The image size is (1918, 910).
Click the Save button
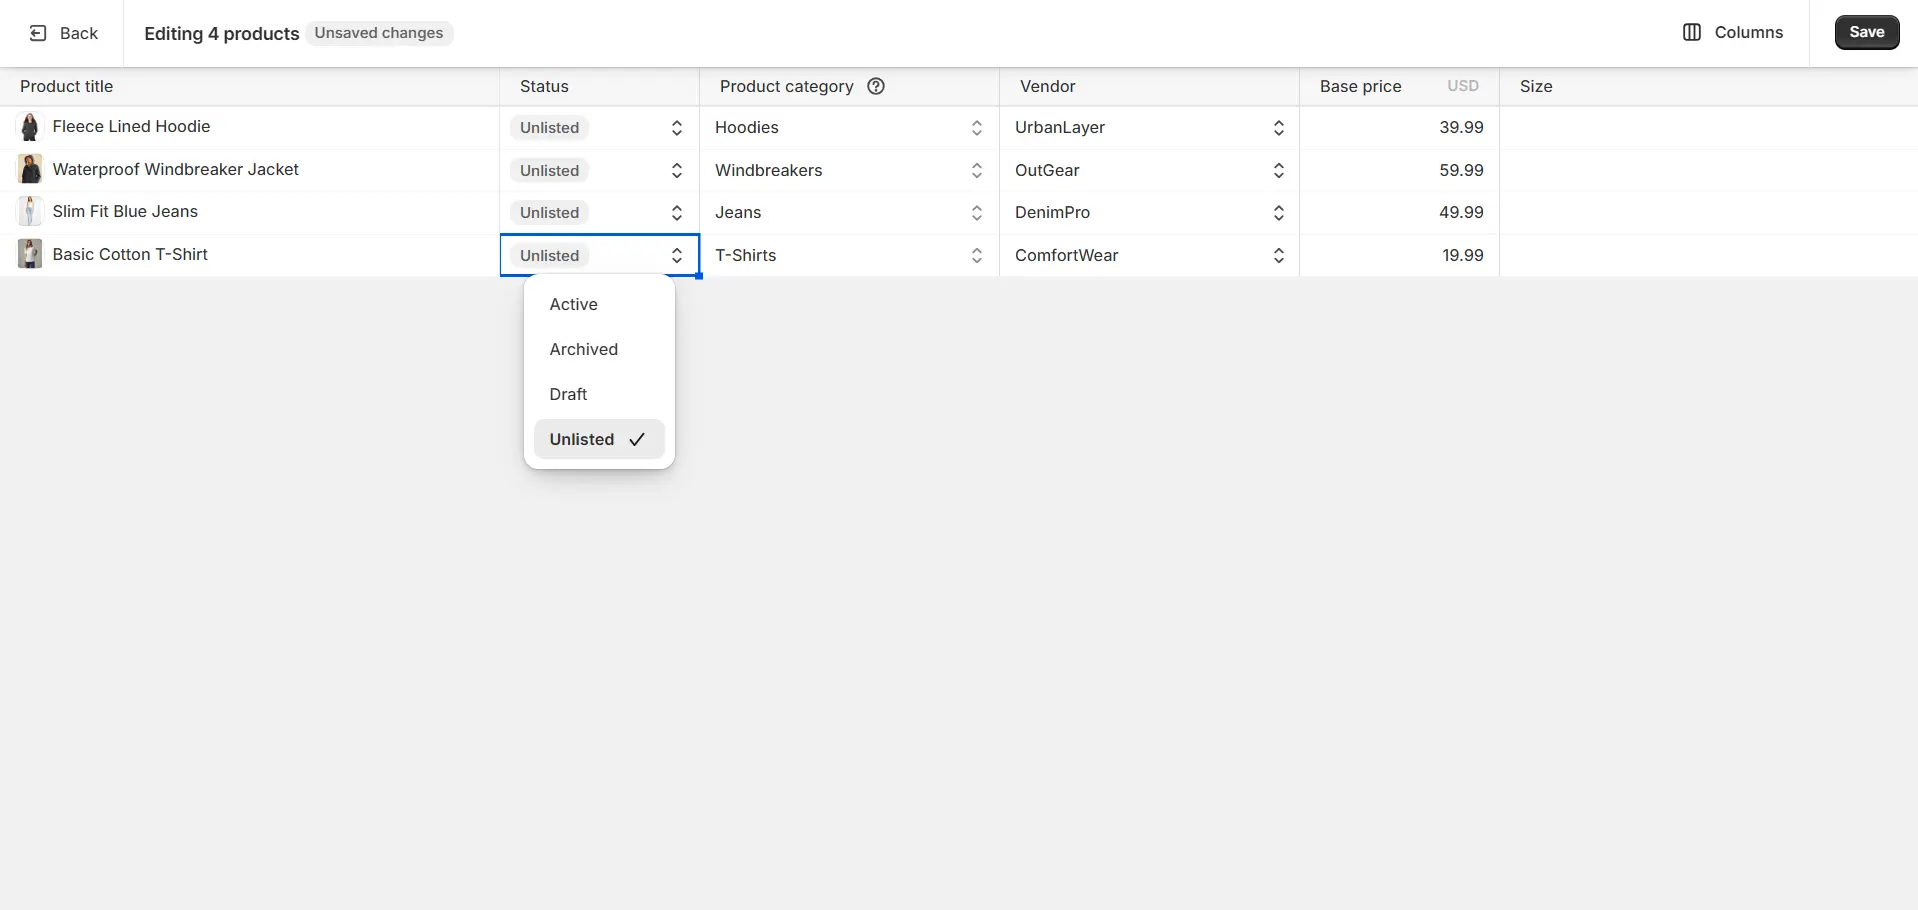click(x=1865, y=31)
